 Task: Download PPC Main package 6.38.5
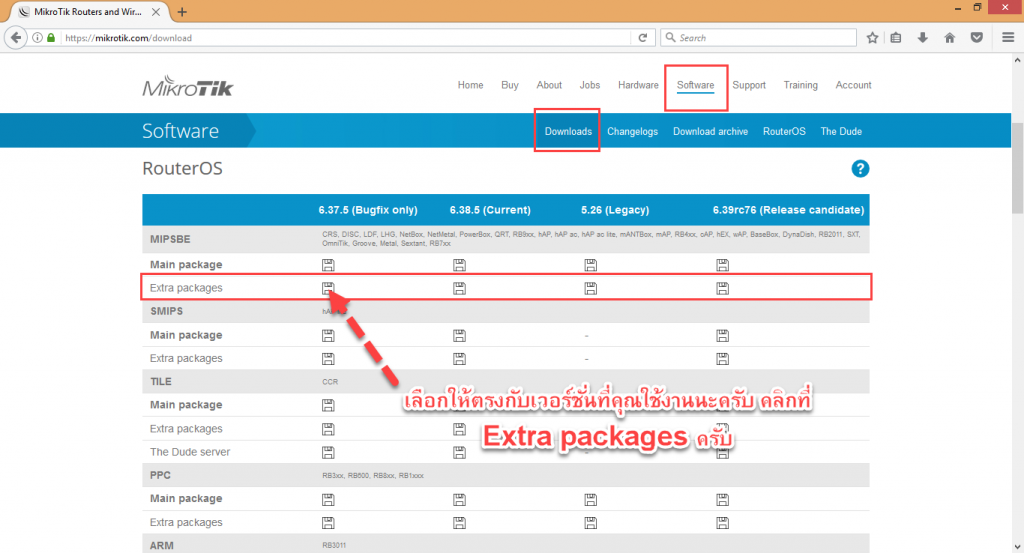(459, 499)
